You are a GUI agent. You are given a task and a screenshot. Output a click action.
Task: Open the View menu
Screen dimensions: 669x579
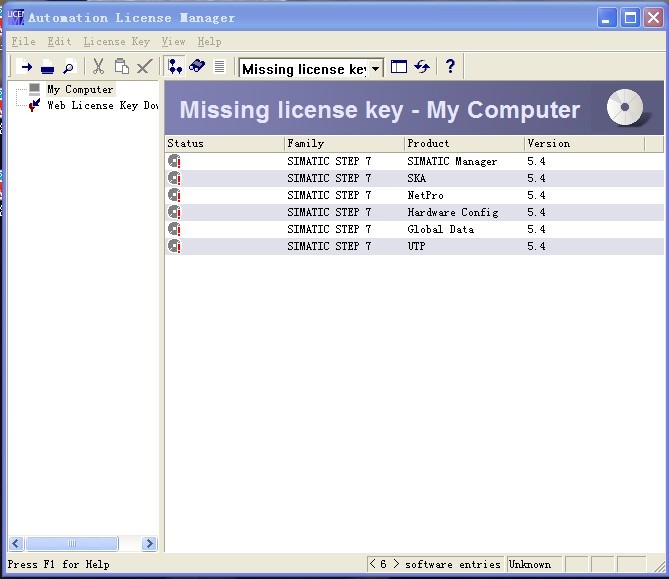(173, 42)
